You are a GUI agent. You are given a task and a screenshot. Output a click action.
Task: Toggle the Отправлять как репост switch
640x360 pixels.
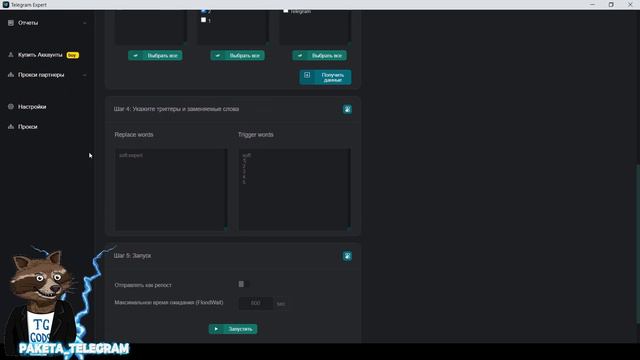coord(244,284)
